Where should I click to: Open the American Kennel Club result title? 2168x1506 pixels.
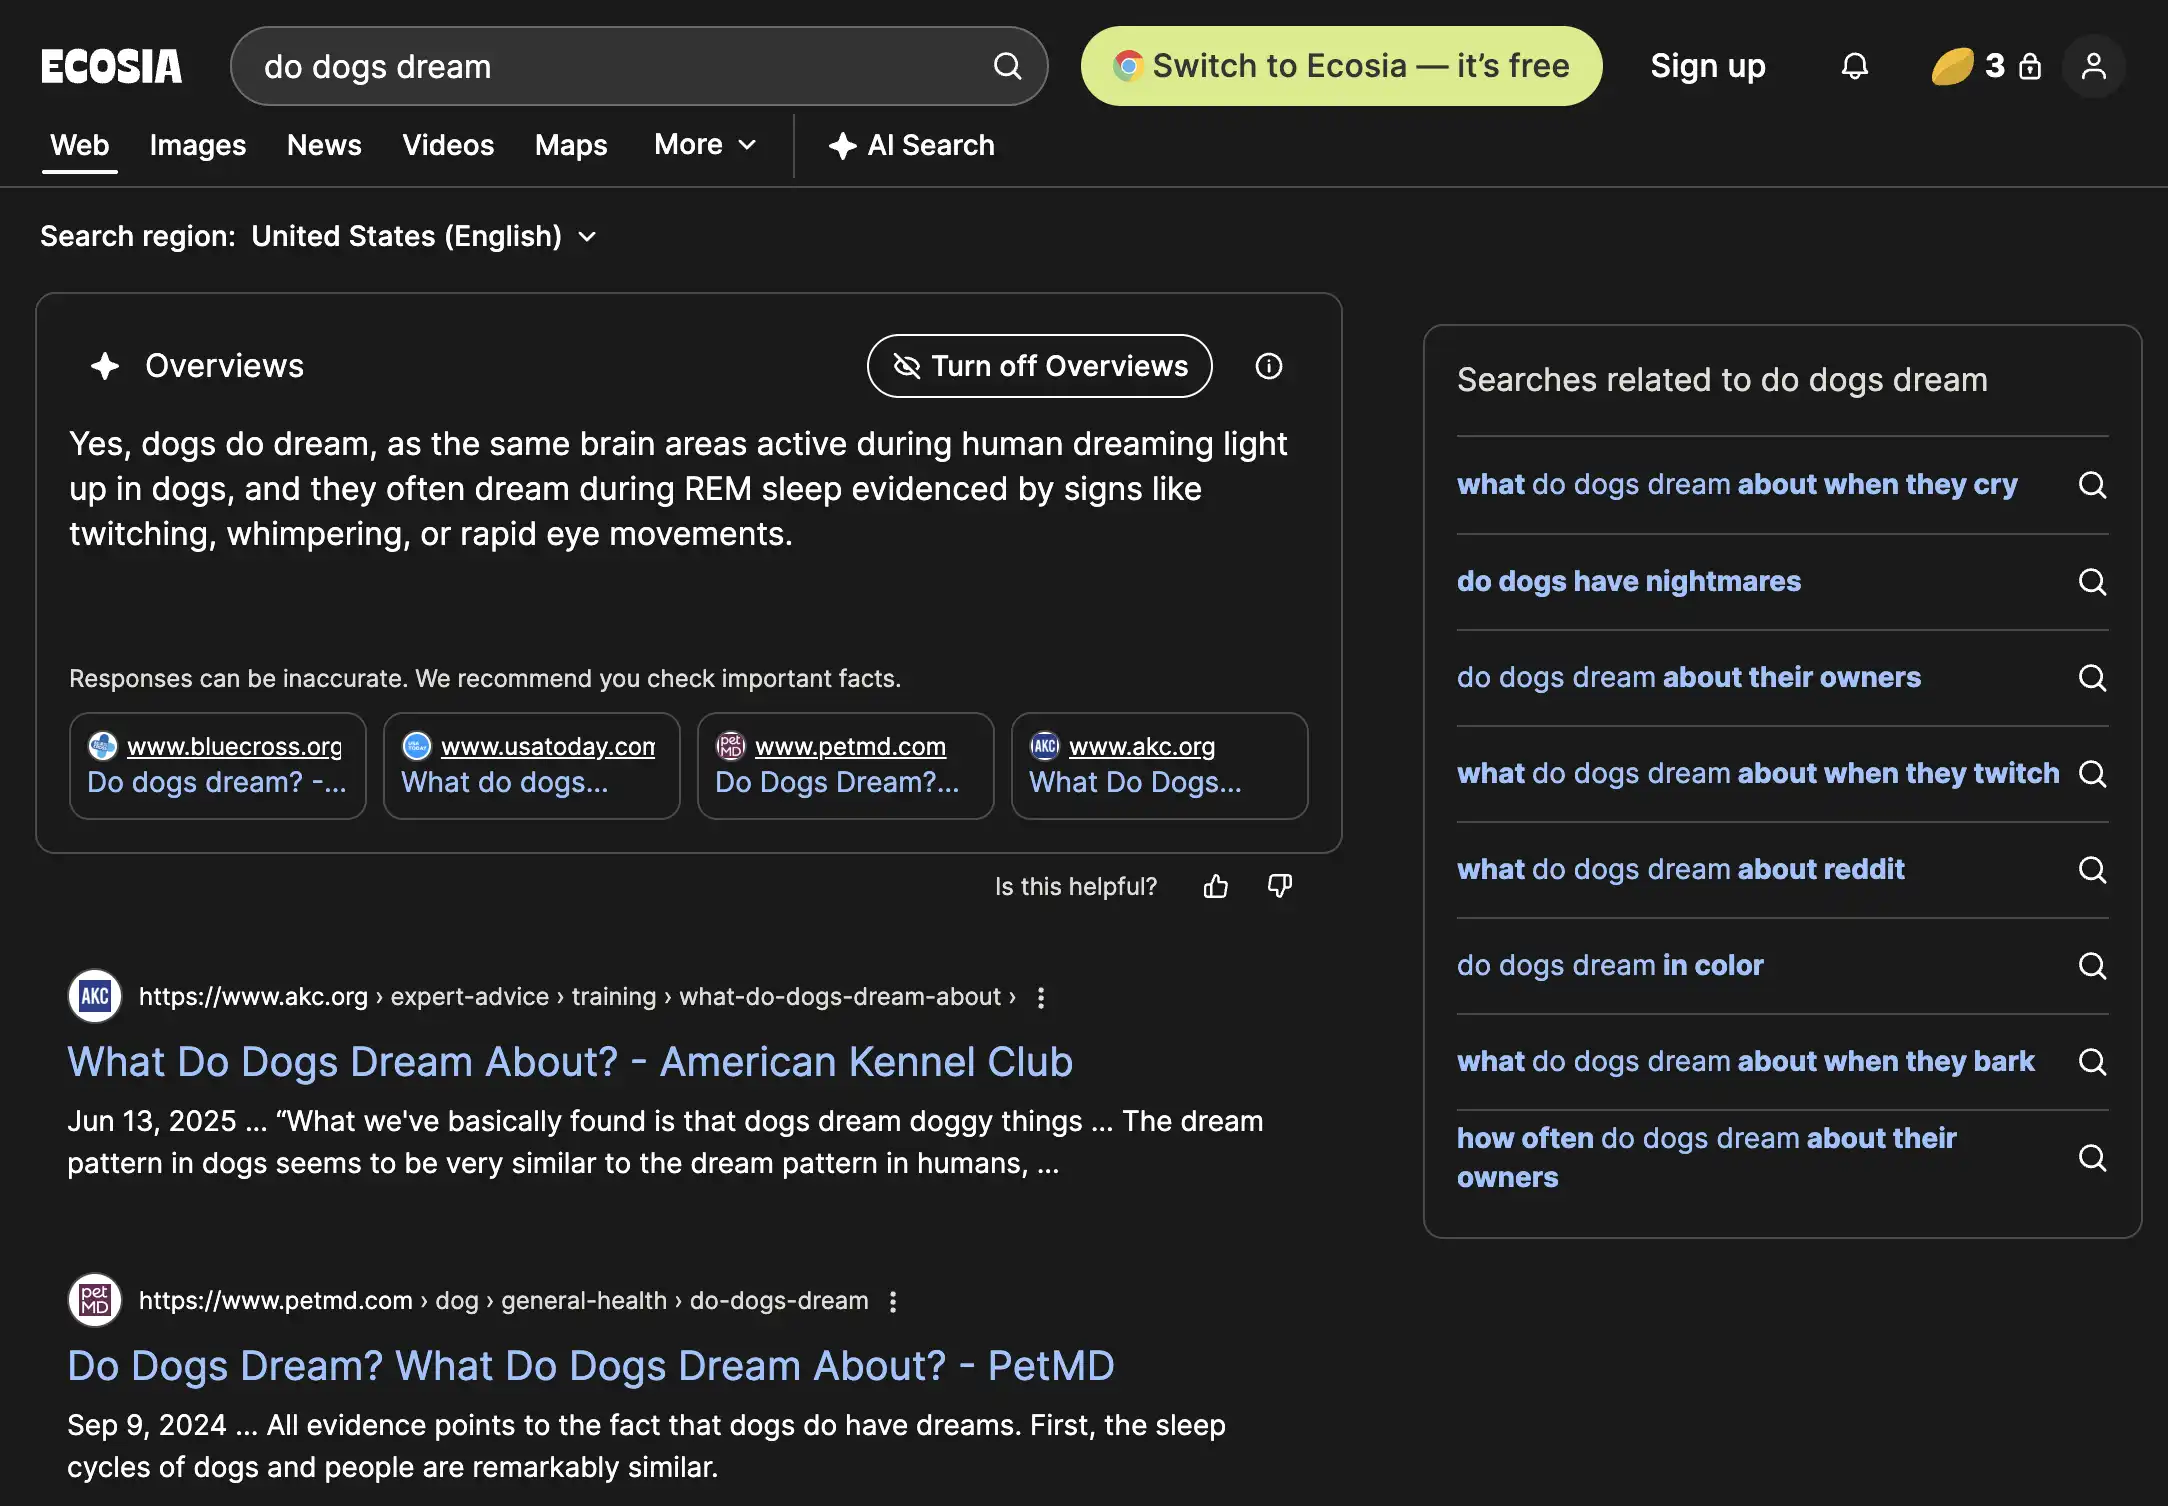pyautogui.click(x=570, y=1062)
